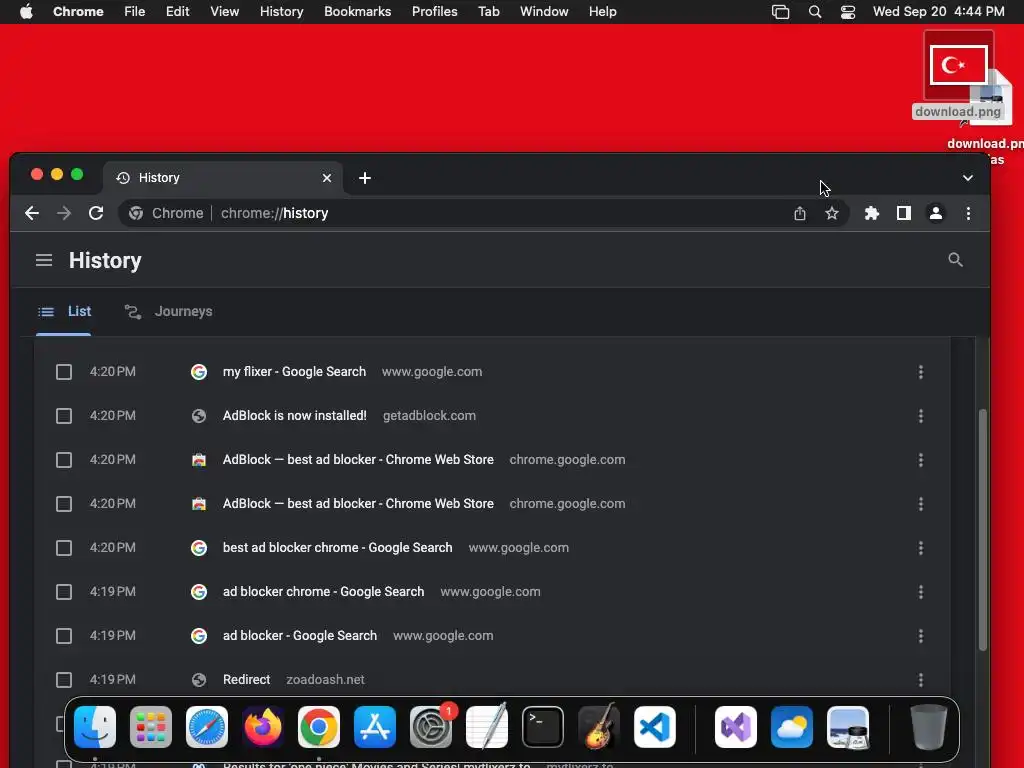Image resolution: width=1024 pixels, height=768 pixels.
Task: Open the side panel icon in toolbar
Action: click(904, 214)
